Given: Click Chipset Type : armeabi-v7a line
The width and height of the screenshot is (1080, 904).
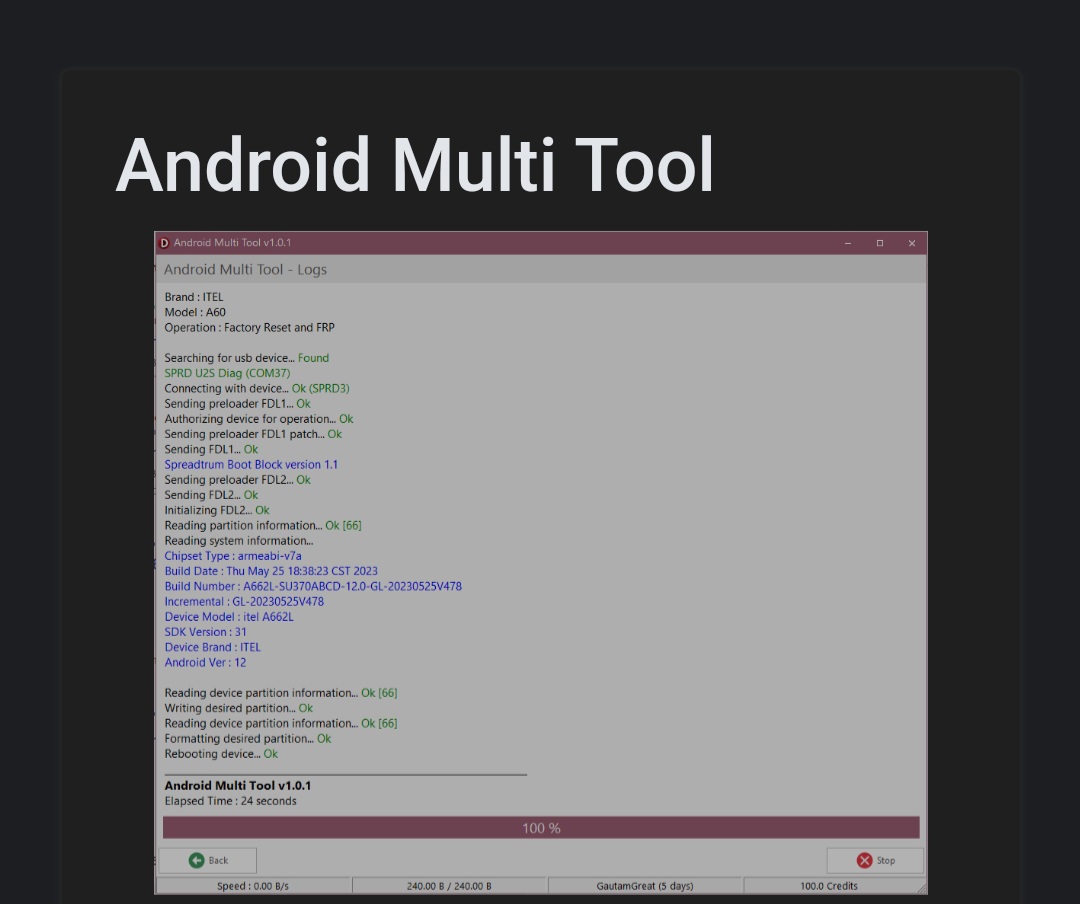Looking at the screenshot, I should (233, 555).
